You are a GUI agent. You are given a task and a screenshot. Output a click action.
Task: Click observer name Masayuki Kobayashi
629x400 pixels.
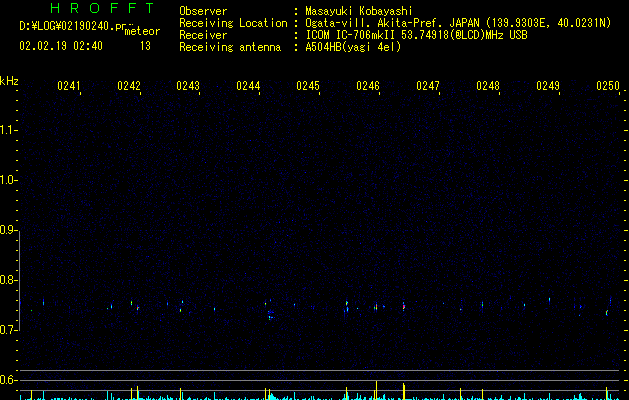tap(359, 11)
